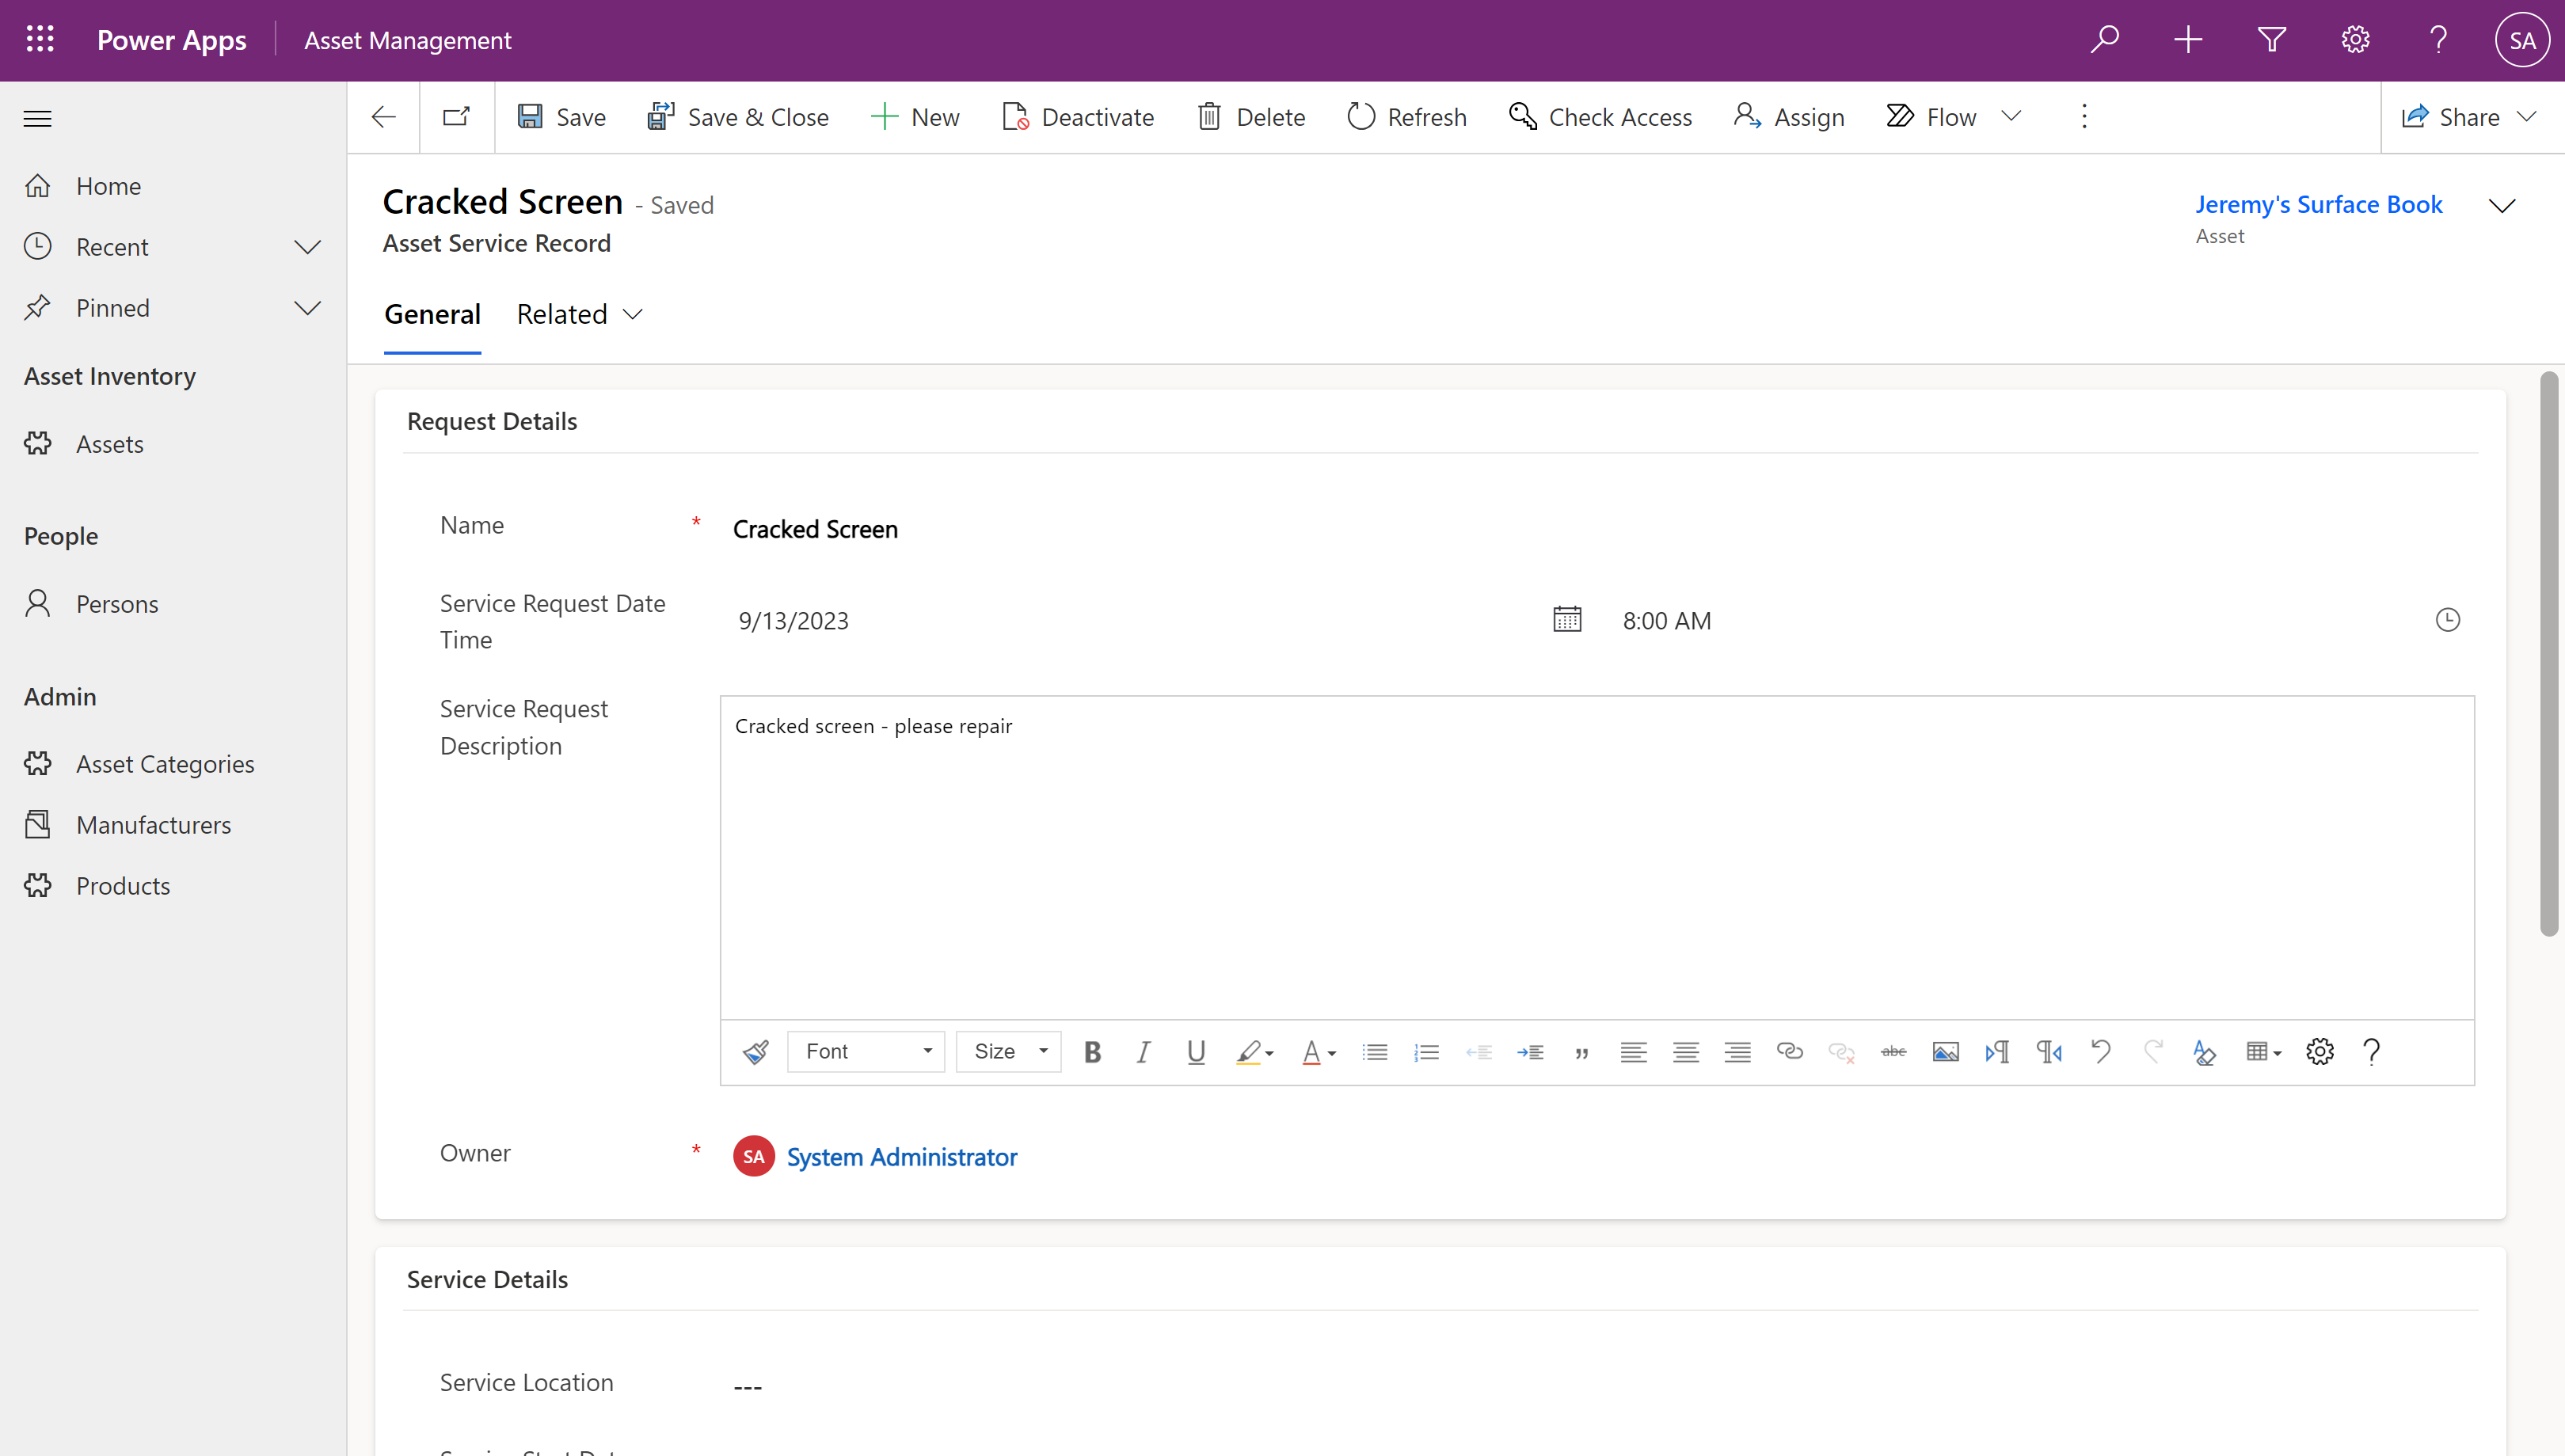
Task: Open the app launcher waffle icon
Action: coord(40,40)
